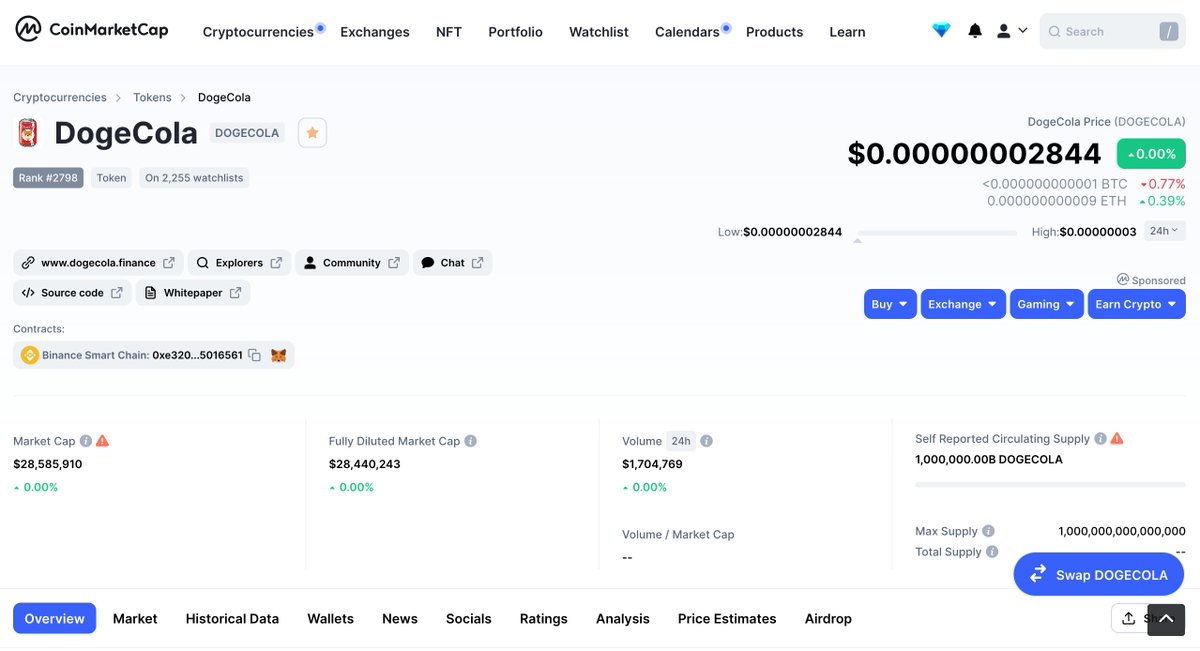Click Circulating Supply warning triangle icon

coord(1117,439)
